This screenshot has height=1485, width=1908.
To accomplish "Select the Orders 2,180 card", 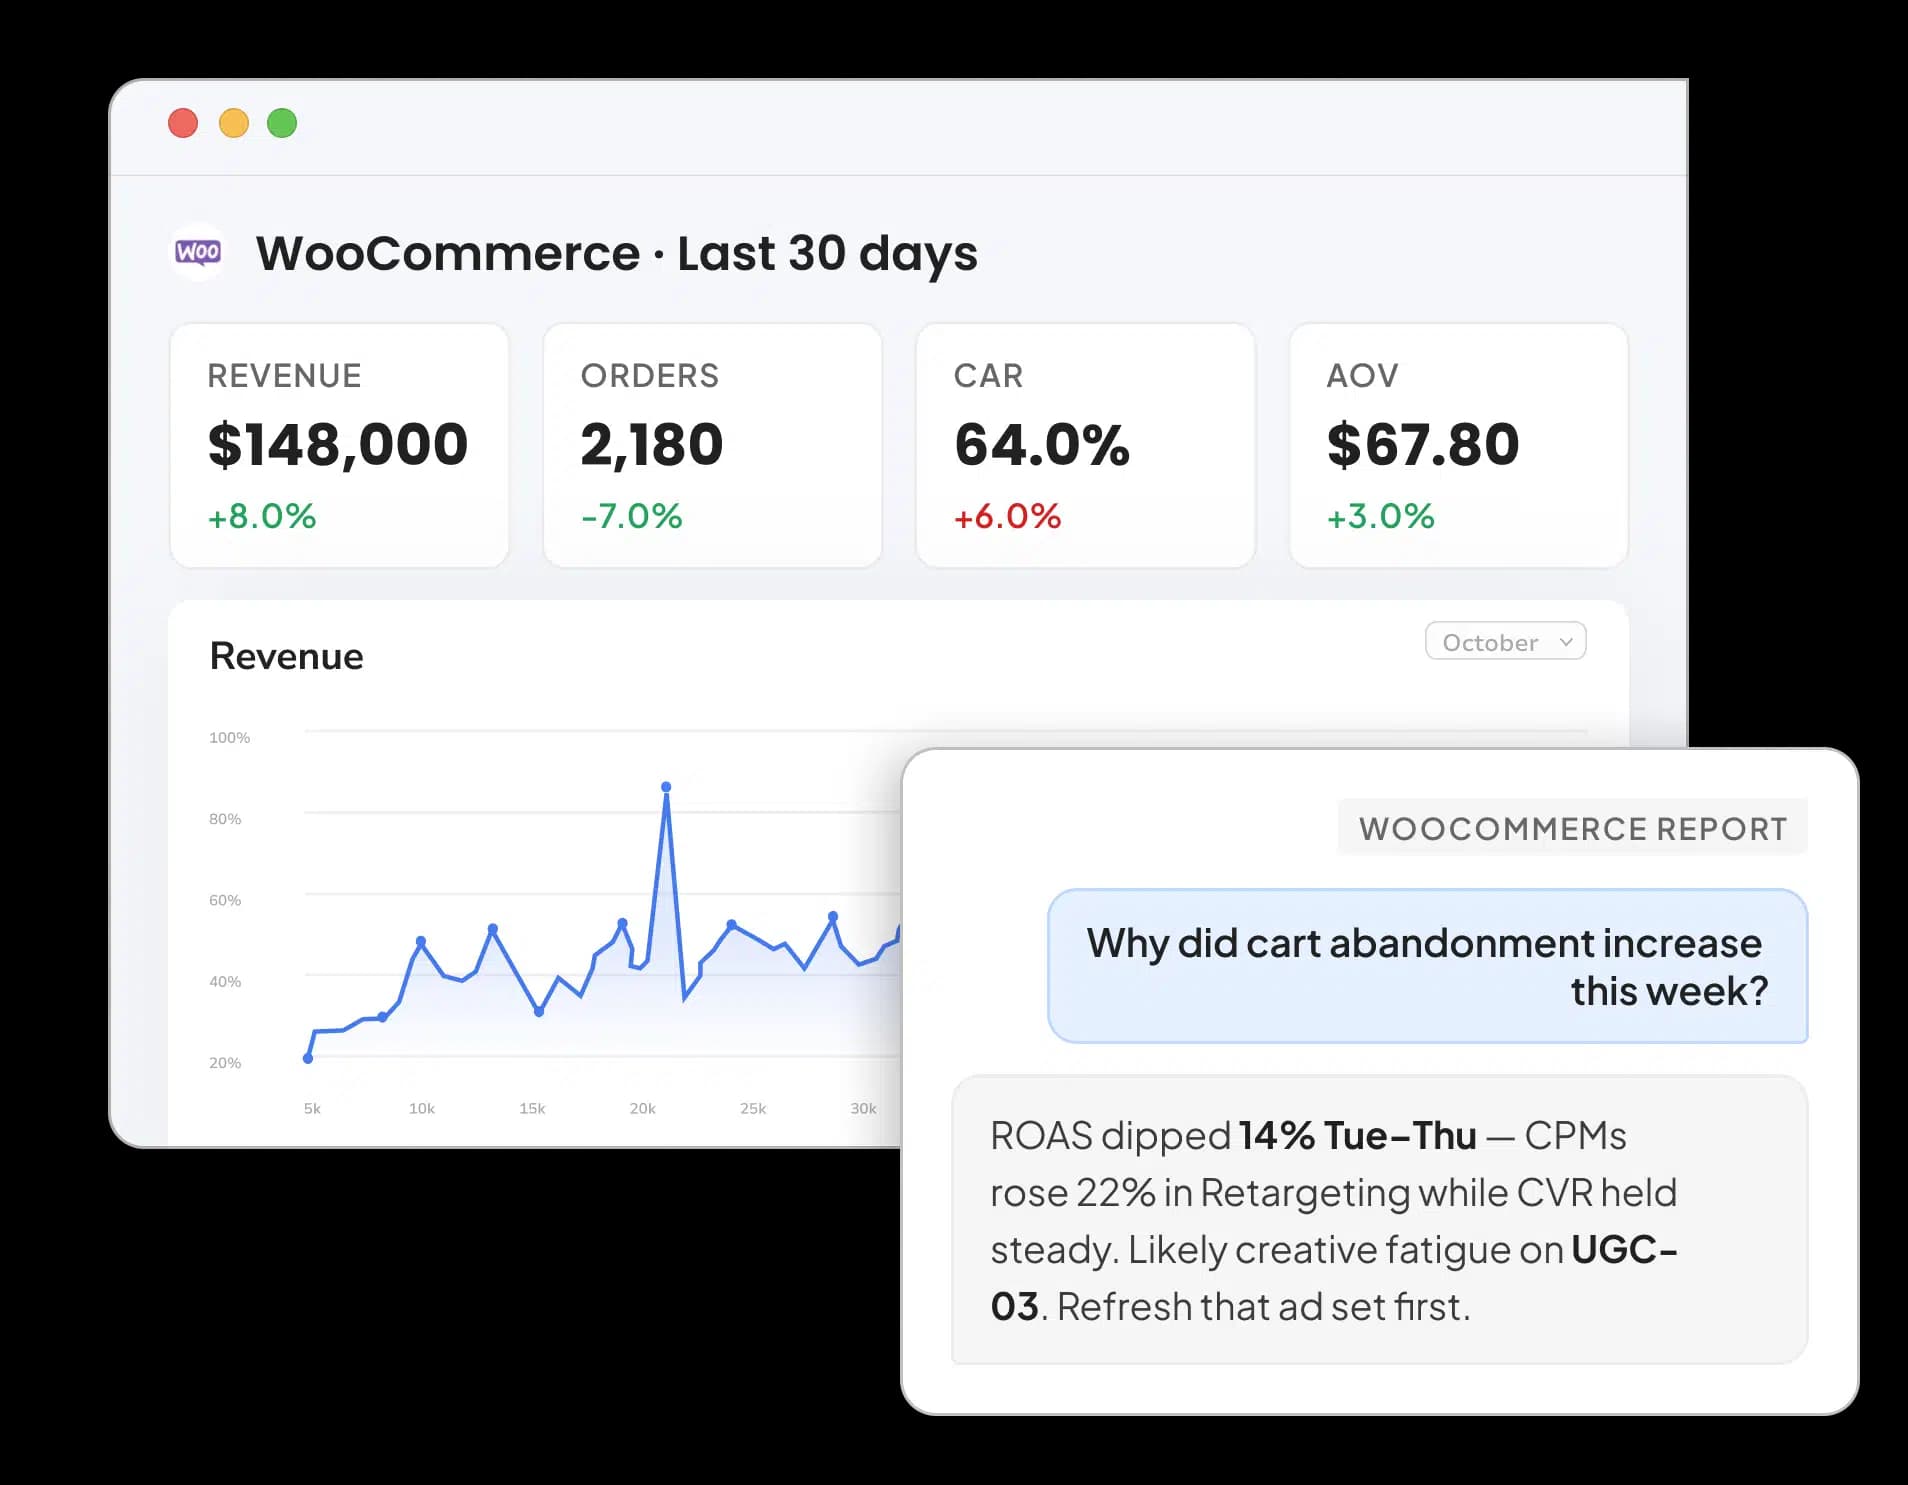I will [x=712, y=445].
